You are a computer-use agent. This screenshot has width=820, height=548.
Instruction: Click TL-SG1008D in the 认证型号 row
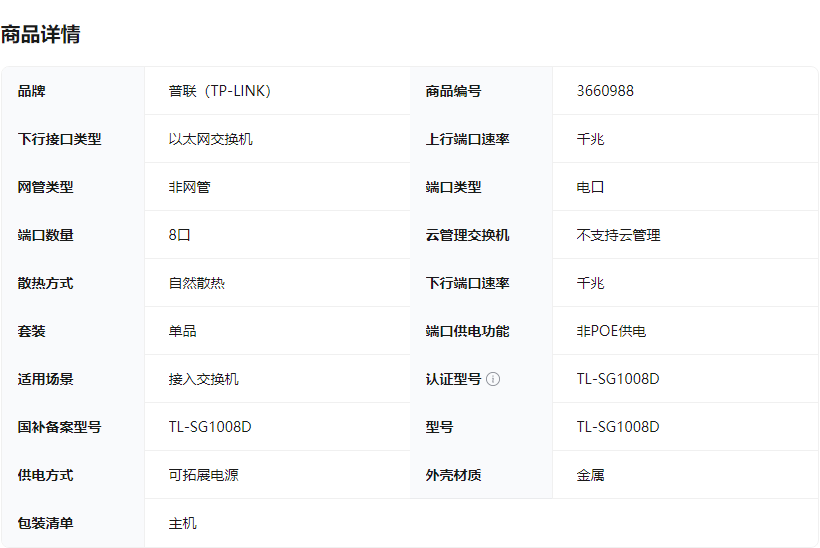point(618,379)
